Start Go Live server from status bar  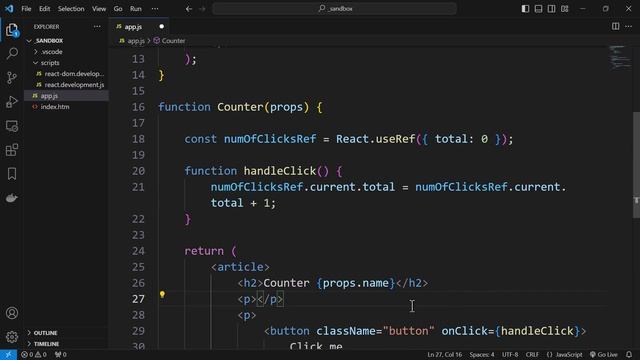[604, 355]
